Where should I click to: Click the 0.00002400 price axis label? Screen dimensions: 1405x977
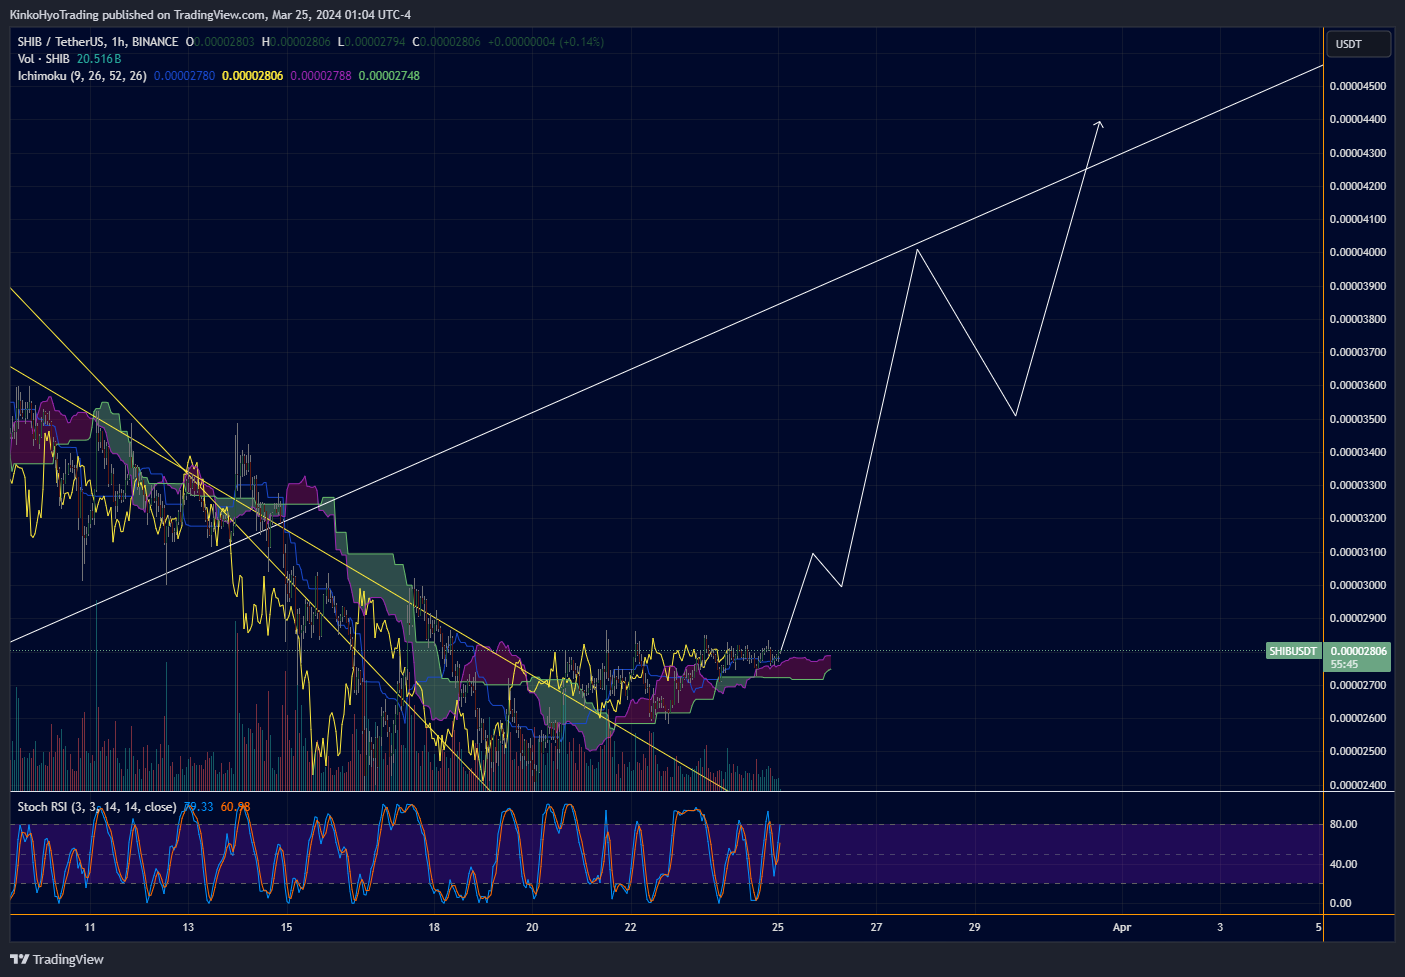(1358, 785)
